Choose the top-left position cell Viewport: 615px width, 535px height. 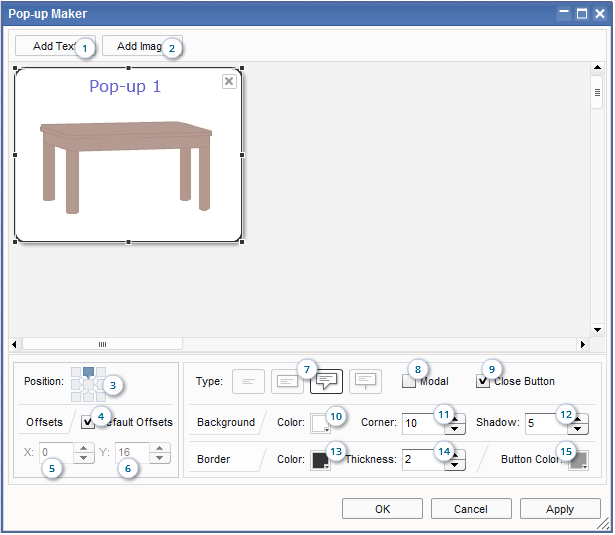point(76,372)
